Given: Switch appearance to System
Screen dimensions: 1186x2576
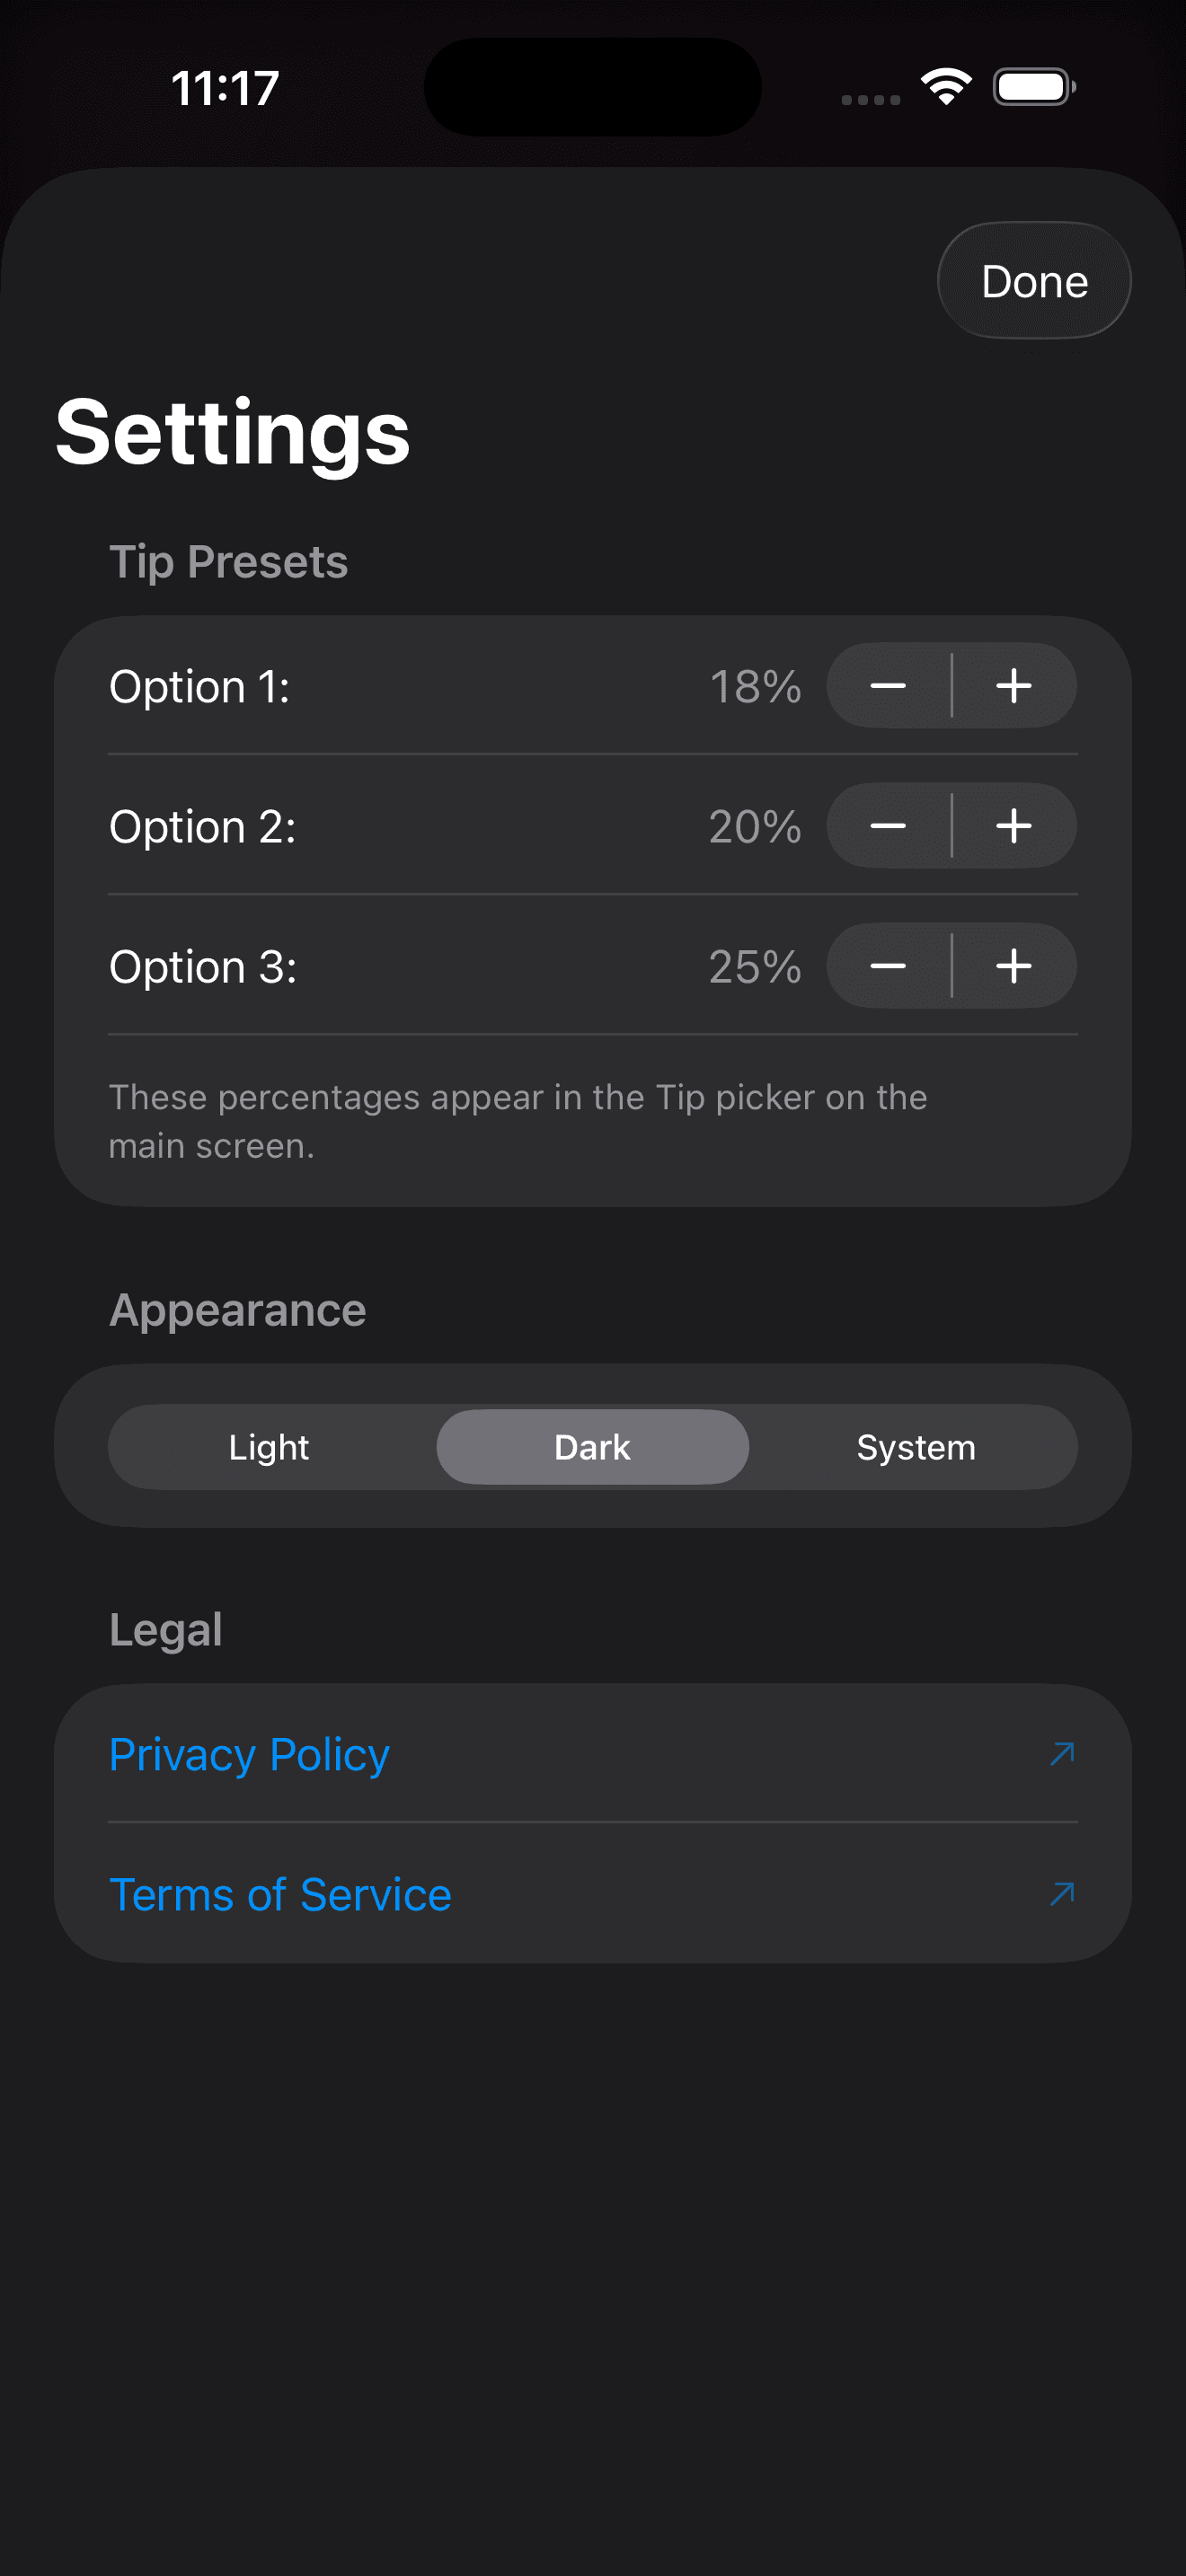Looking at the screenshot, I should [915, 1446].
